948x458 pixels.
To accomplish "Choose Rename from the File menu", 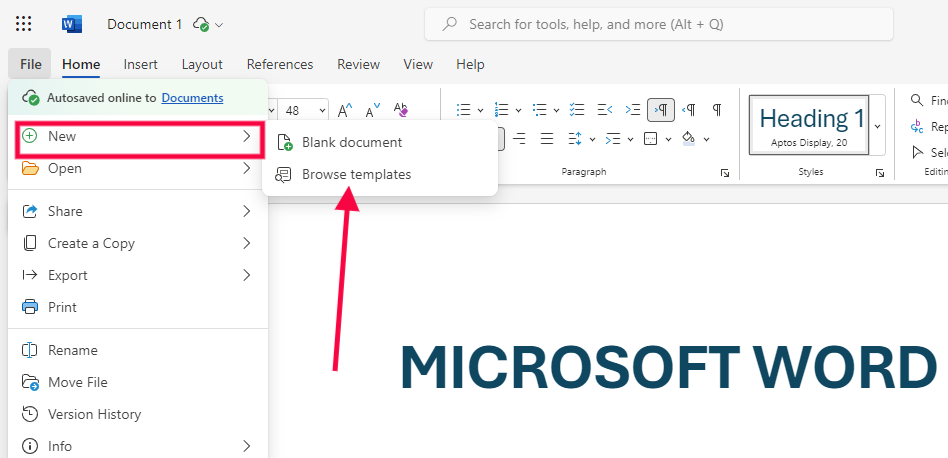I will pyautogui.click(x=138, y=350).
